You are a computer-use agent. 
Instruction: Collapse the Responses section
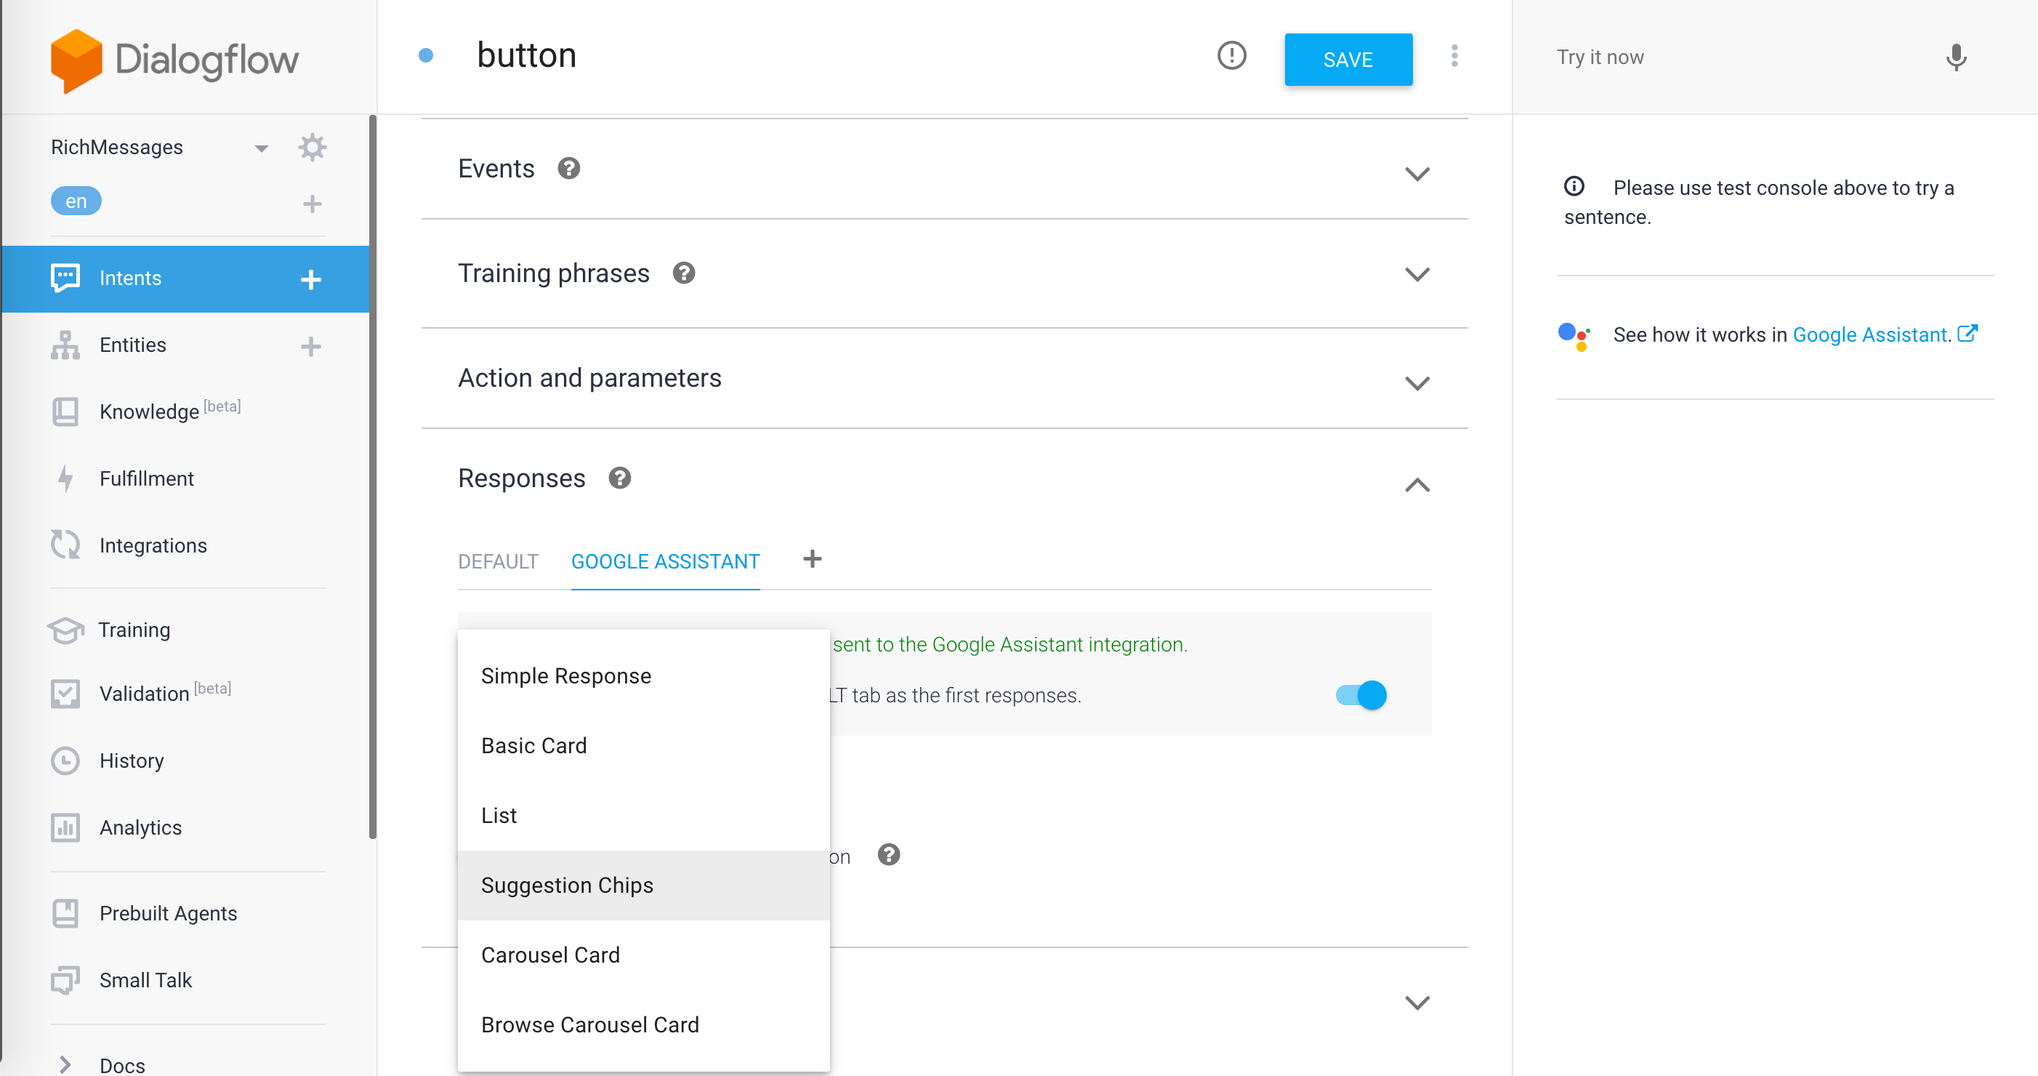1416,485
